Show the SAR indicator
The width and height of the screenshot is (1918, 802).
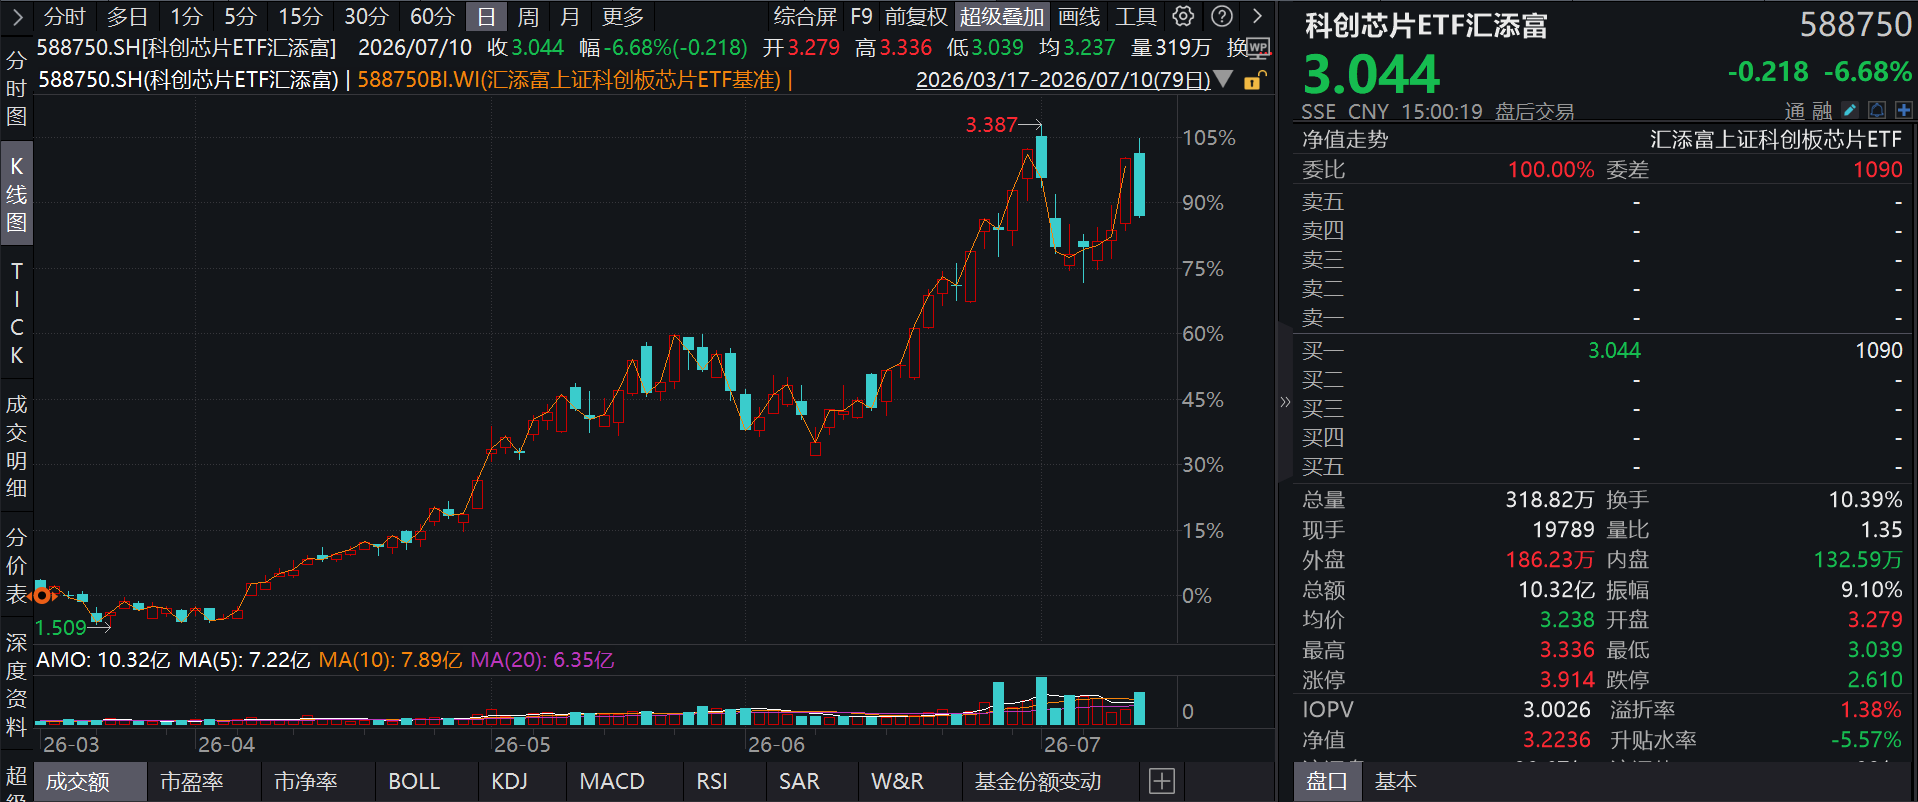(x=799, y=781)
